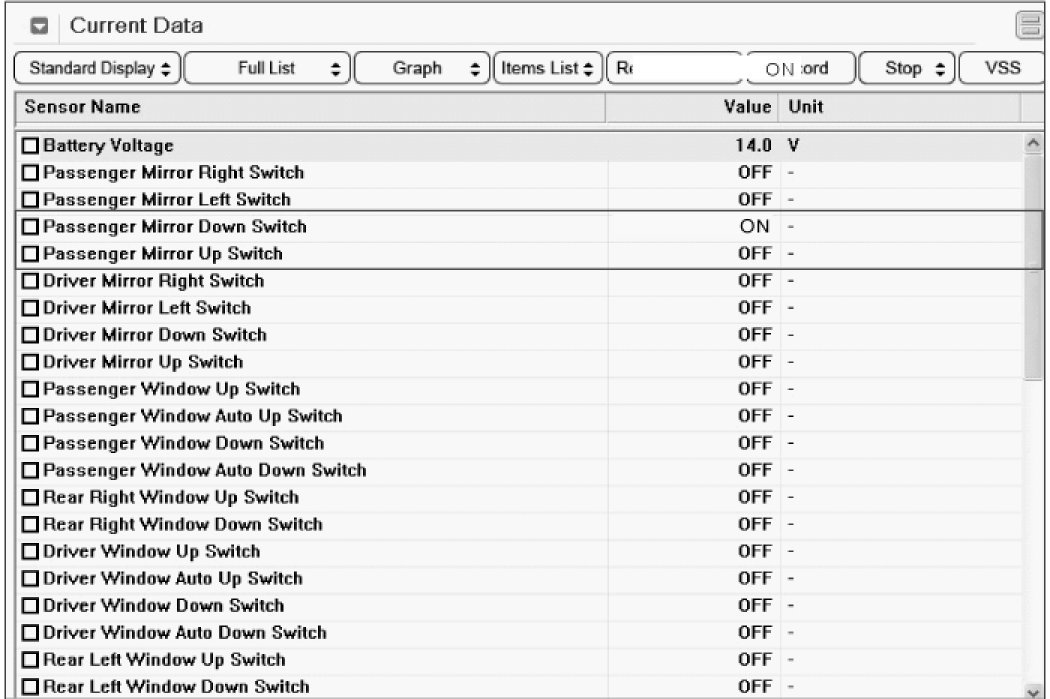Tick the Driver Window Up Switch checkbox
1050x699 pixels.
[30, 551]
